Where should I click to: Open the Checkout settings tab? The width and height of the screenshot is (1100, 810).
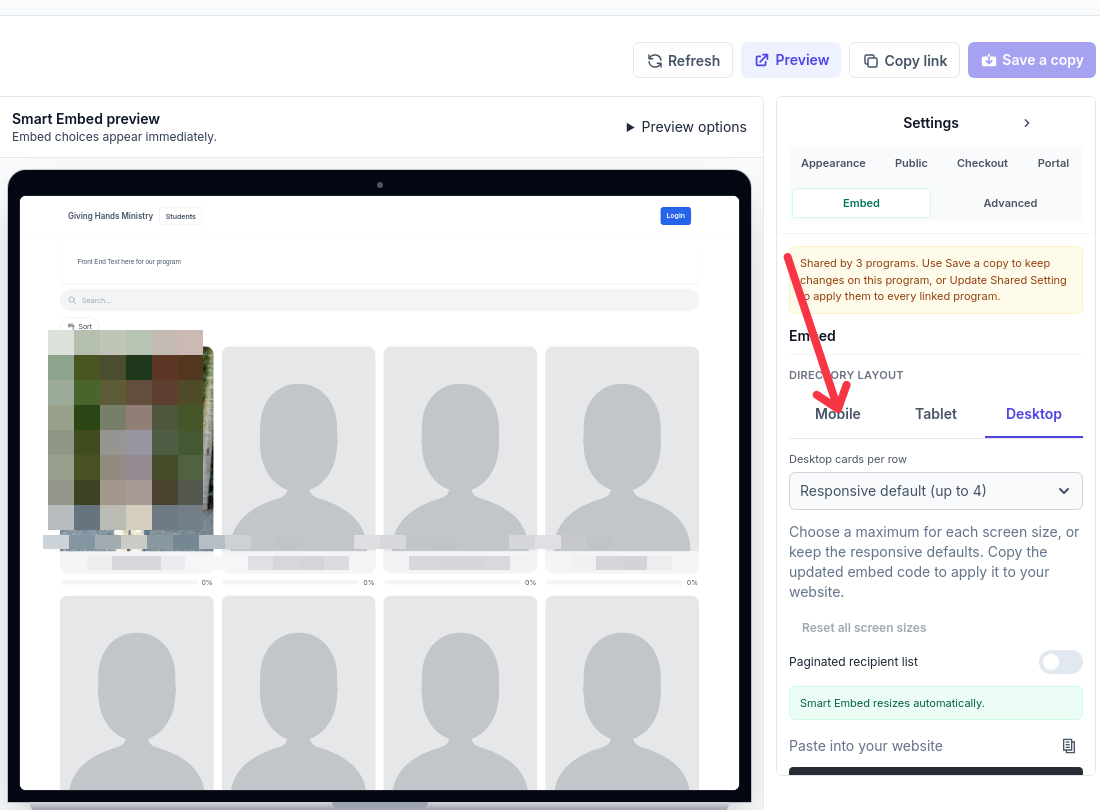tap(982, 163)
